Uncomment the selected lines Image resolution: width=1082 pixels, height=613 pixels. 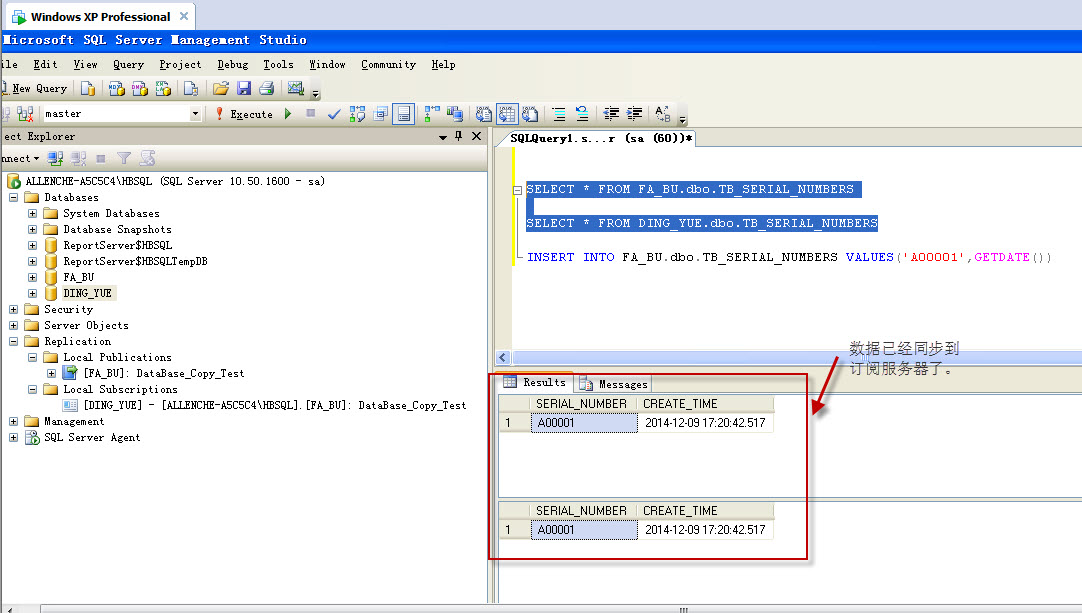click(582, 114)
